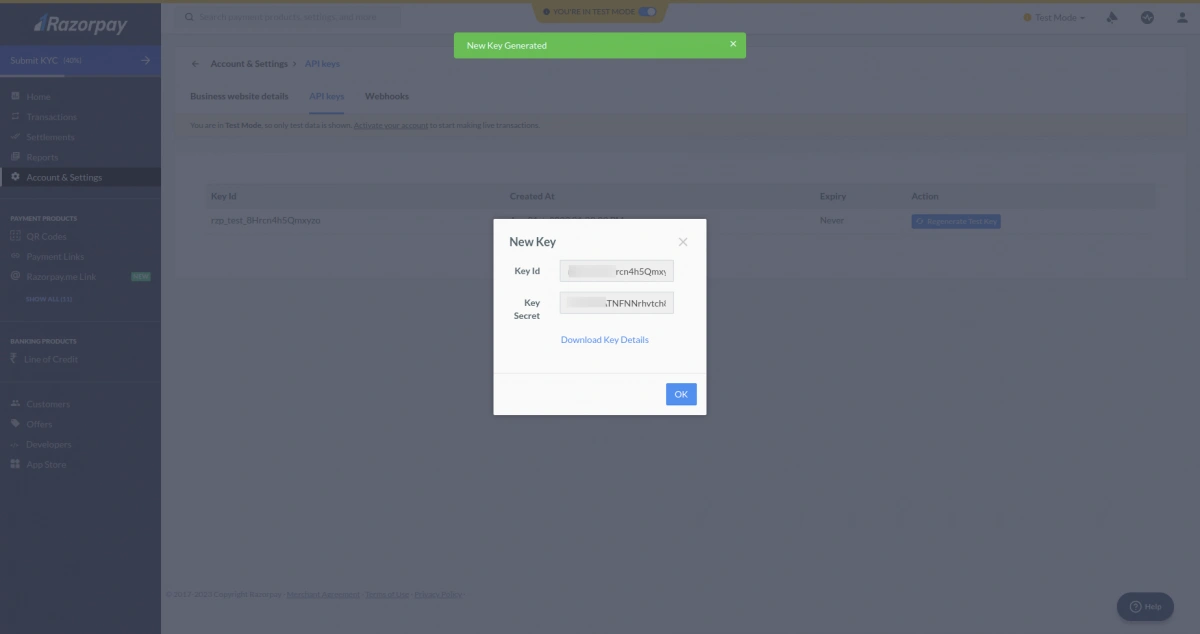1200x634 pixels.
Task: Click the Key Id column header
Action: (x=223, y=196)
